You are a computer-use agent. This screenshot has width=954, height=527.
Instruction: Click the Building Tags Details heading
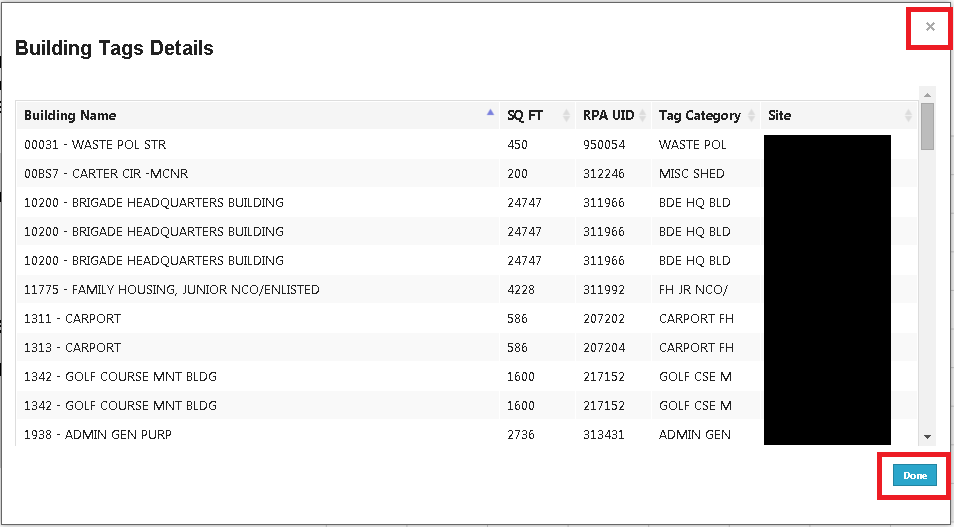114,48
